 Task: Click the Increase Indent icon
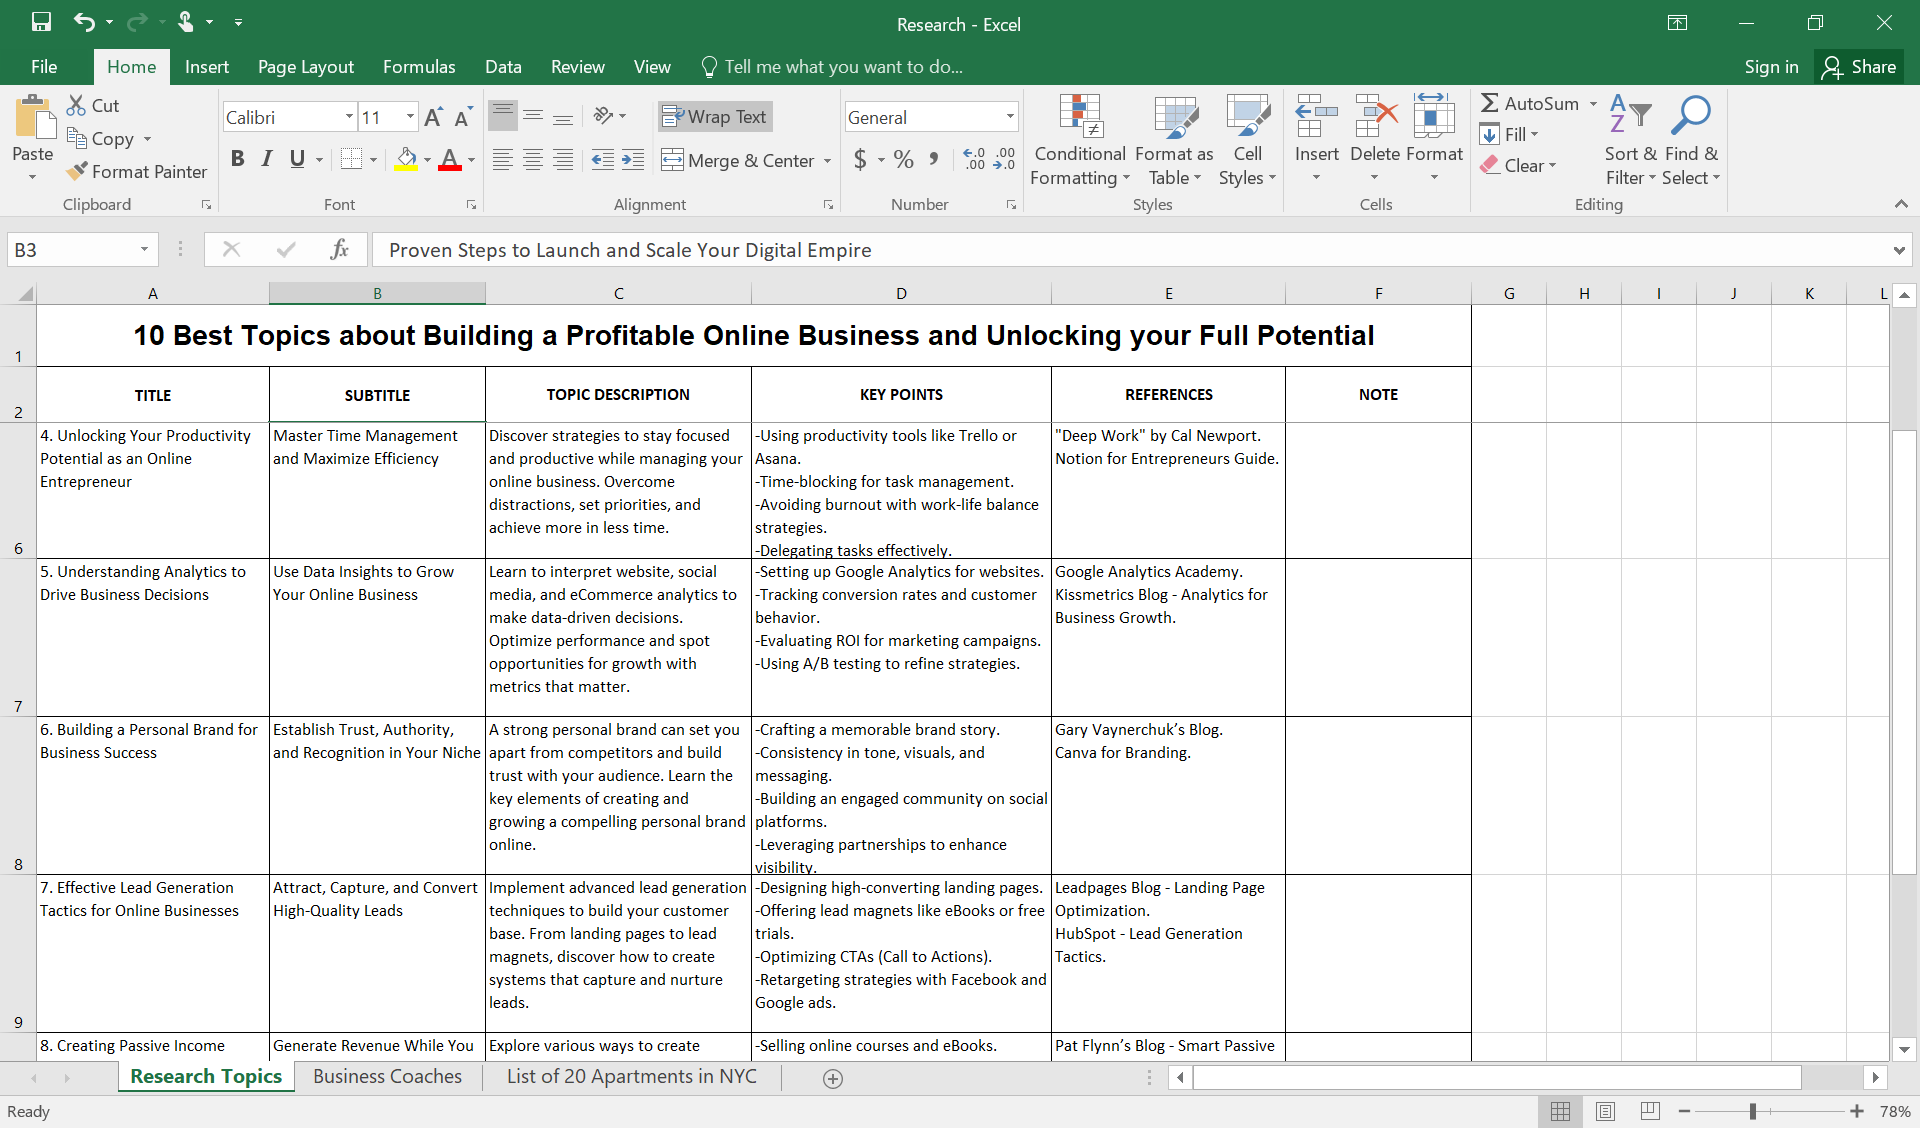[x=633, y=160]
